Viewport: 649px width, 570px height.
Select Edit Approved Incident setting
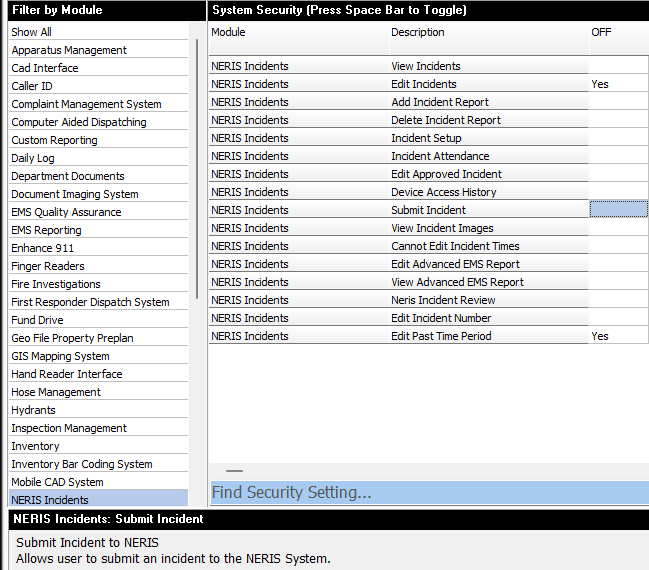click(489, 174)
